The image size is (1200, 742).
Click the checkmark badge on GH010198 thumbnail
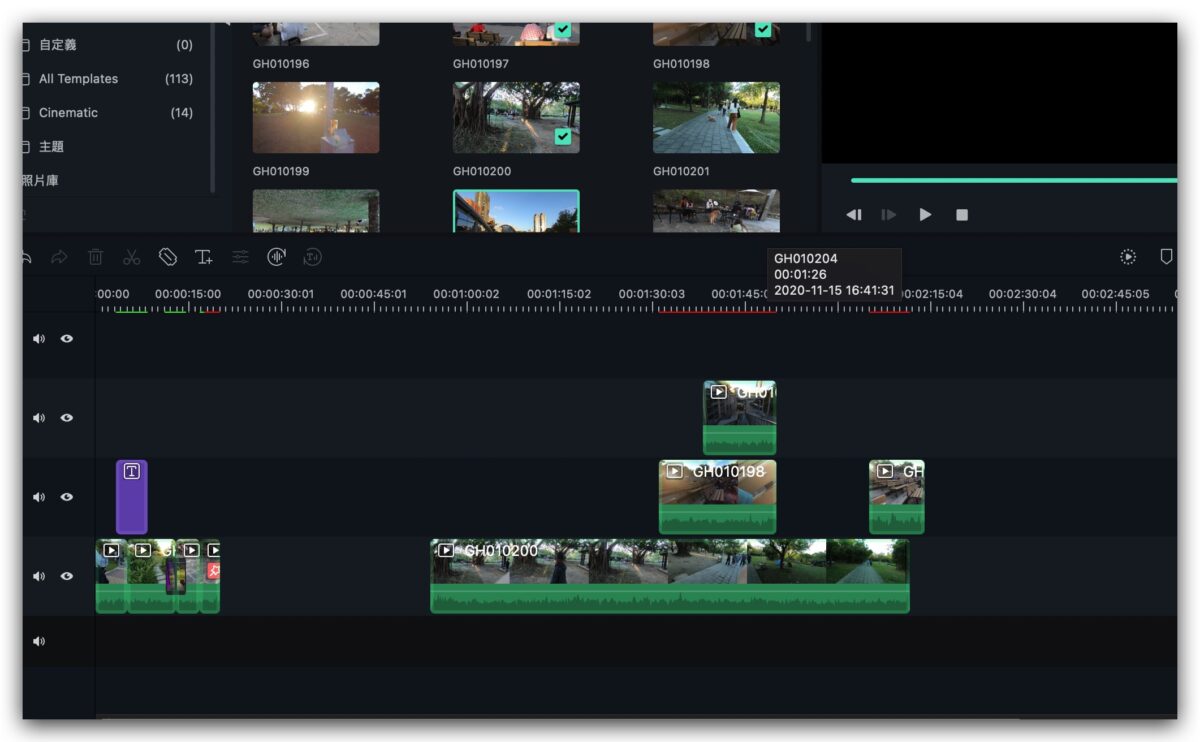[763, 30]
